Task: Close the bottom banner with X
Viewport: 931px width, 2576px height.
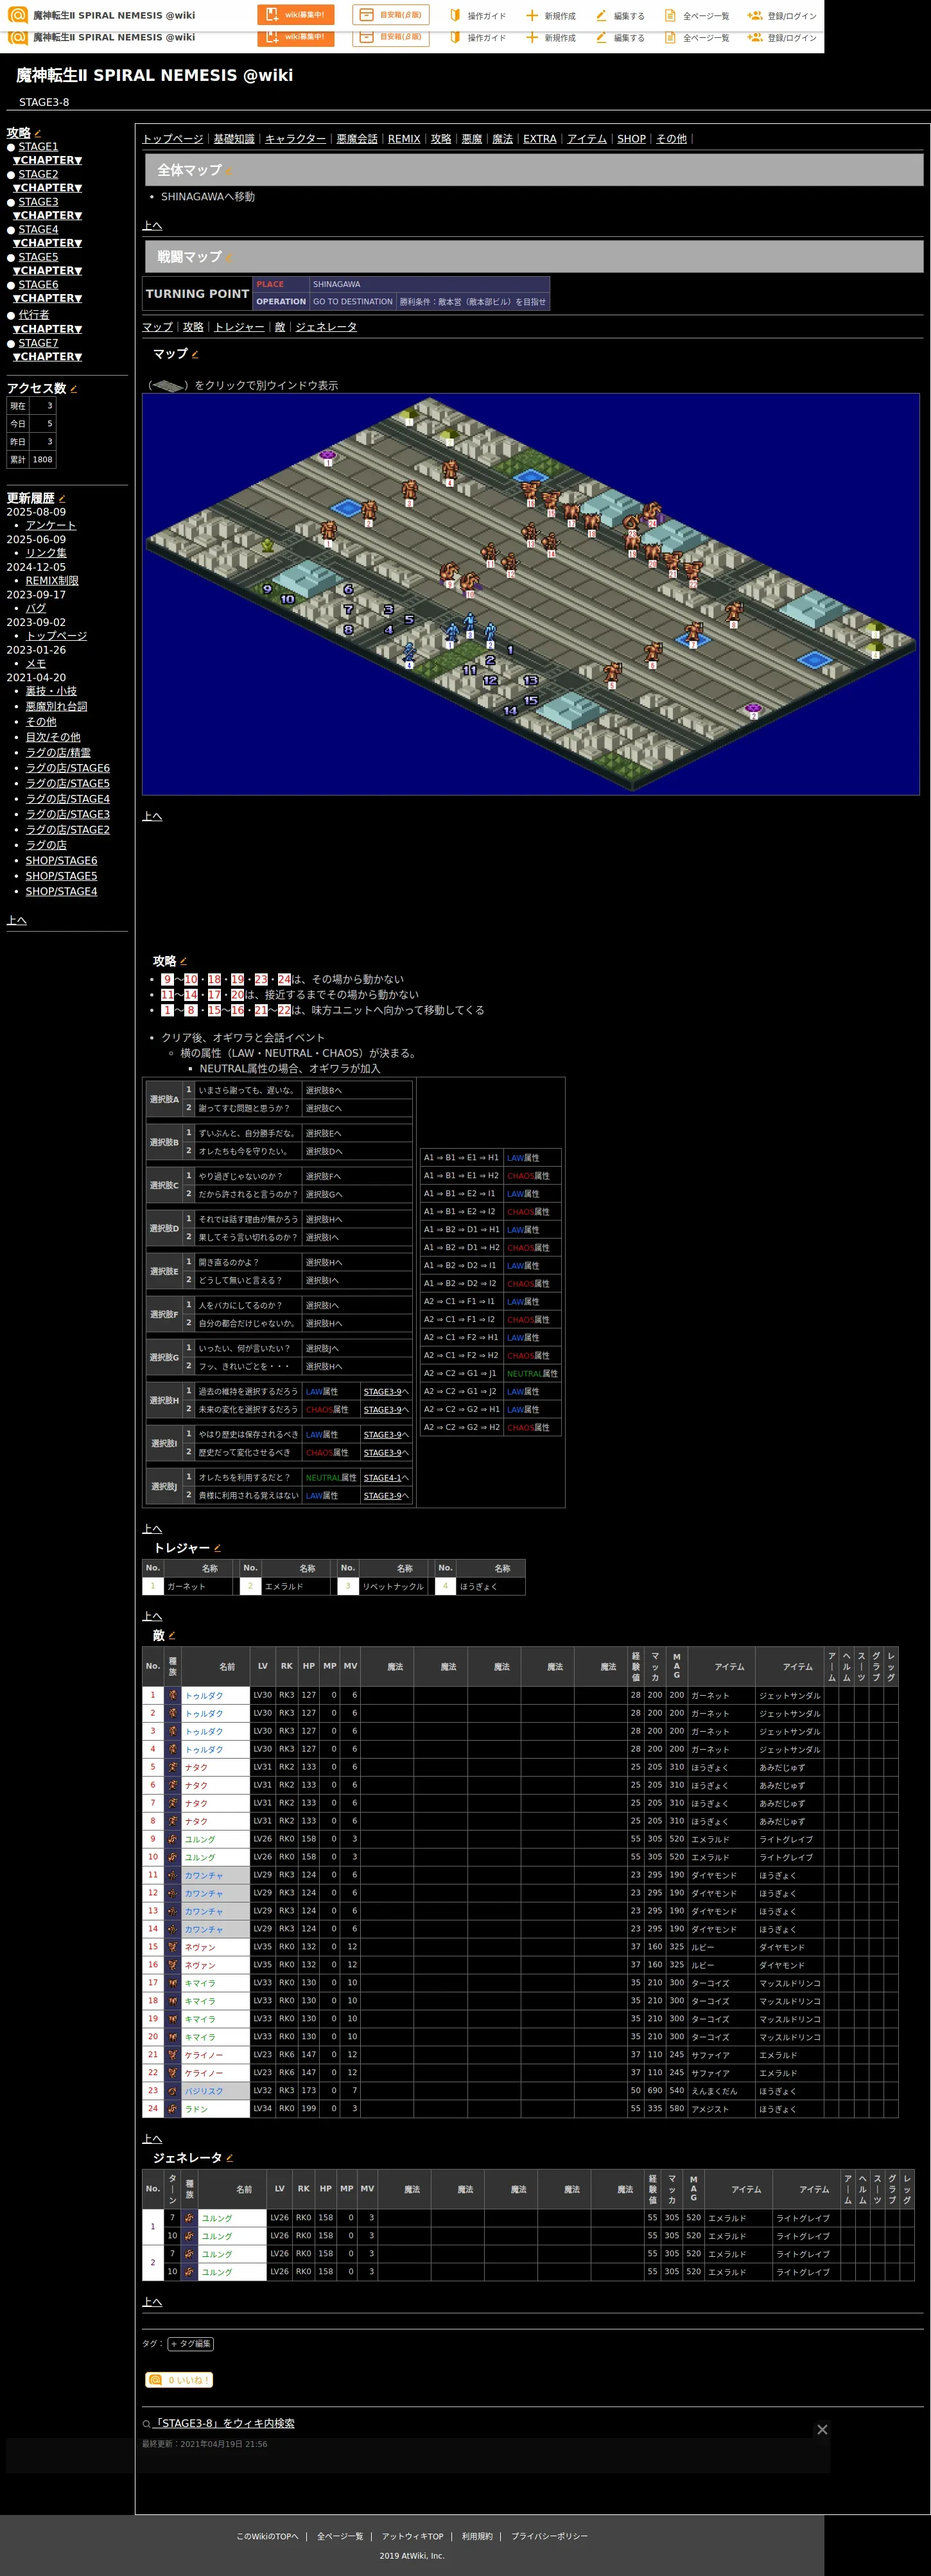Action: (822, 2430)
